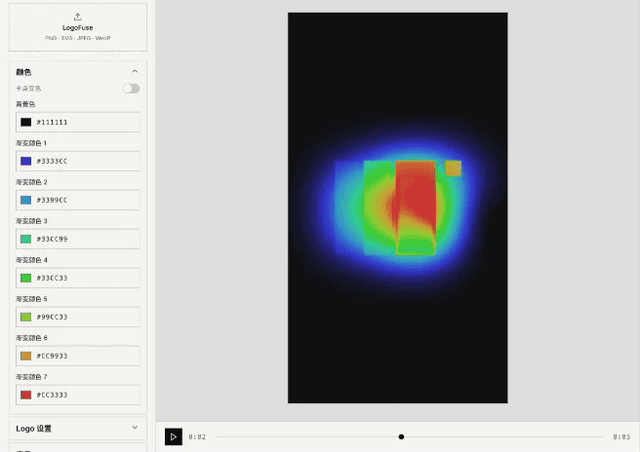This screenshot has height=452, width=640.
Task: Click the #111111 background hex field
Action: (x=78, y=122)
